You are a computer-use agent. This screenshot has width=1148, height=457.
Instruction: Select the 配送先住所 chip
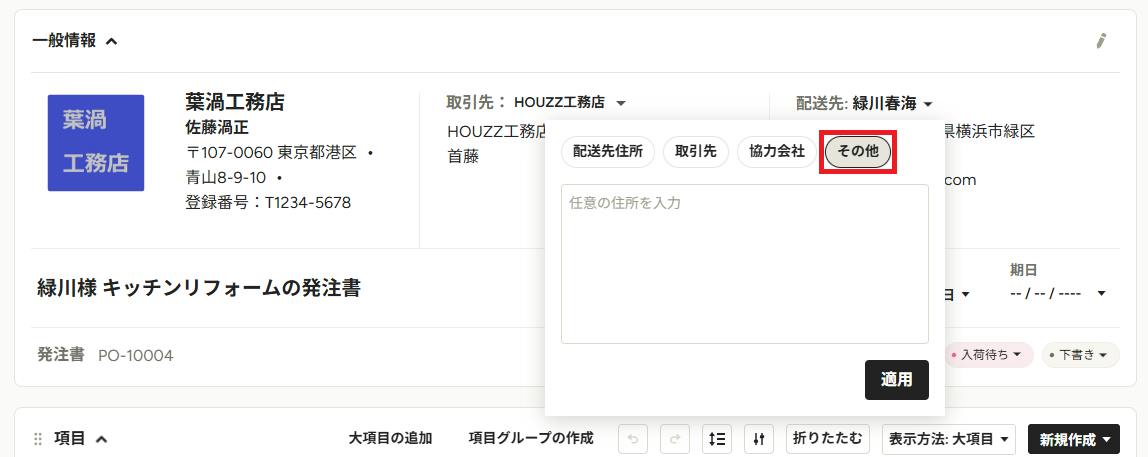tap(608, 152)
